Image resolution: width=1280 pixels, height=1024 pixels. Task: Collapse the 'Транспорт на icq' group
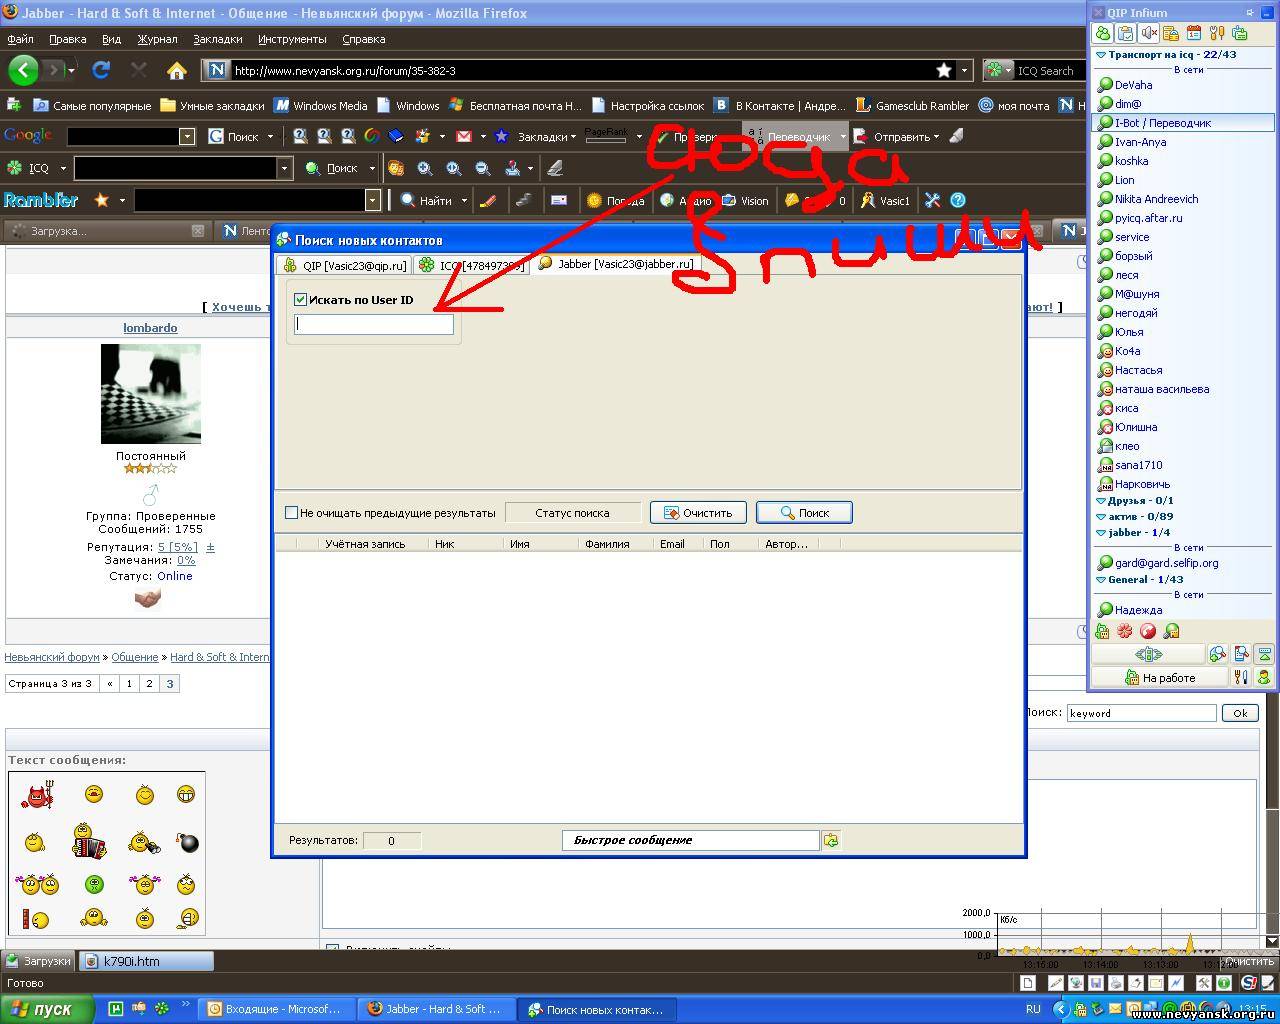[x=1101, y=55]
